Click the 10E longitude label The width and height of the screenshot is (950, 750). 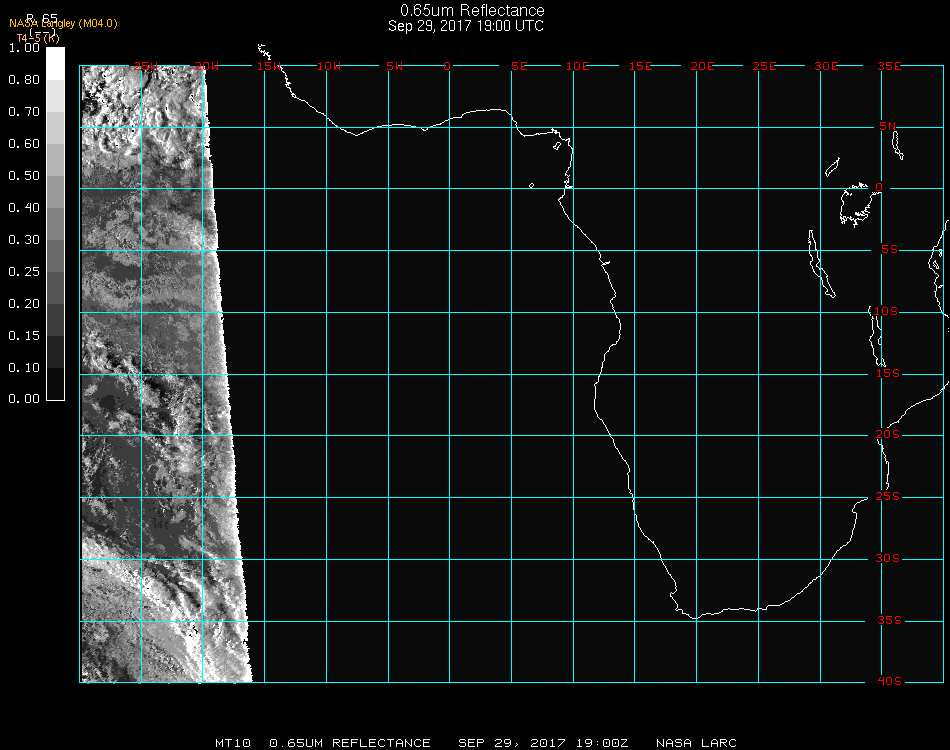click(x=578, y=66)
